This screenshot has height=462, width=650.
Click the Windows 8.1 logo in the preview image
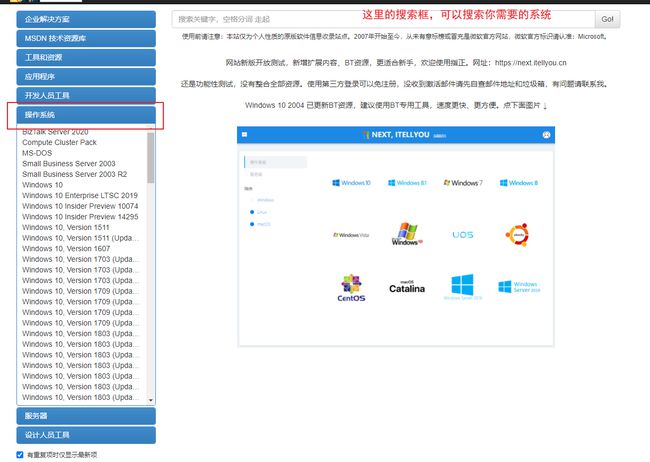407,183
